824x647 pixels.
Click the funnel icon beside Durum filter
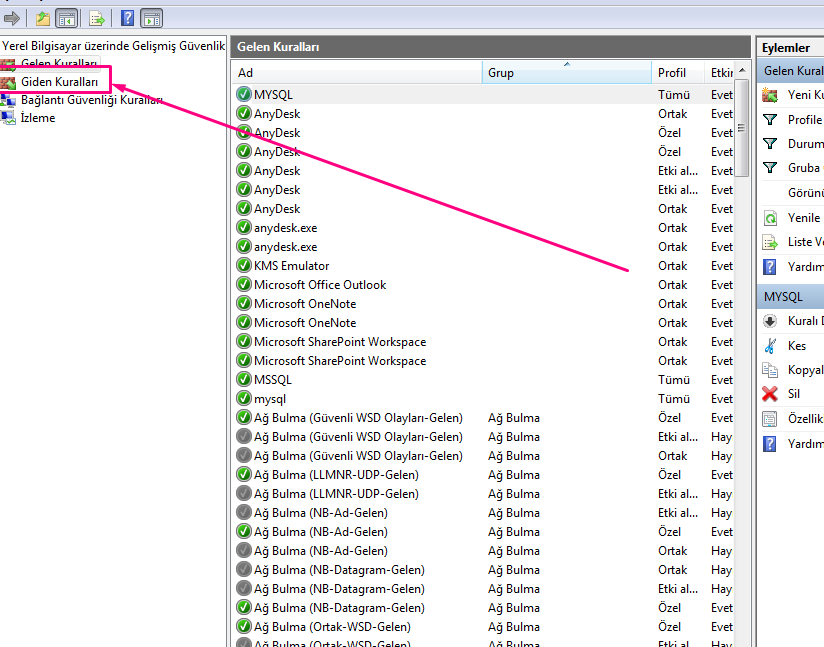point(770,143)
